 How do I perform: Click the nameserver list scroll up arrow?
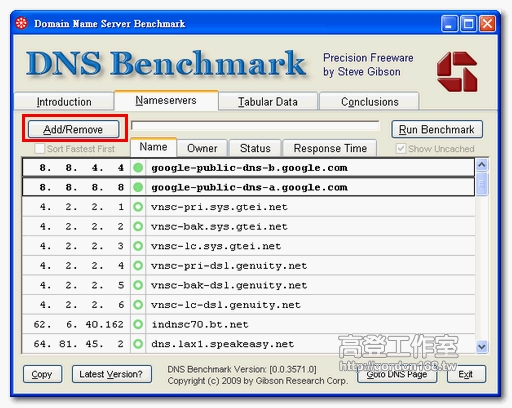pos(482,164)
